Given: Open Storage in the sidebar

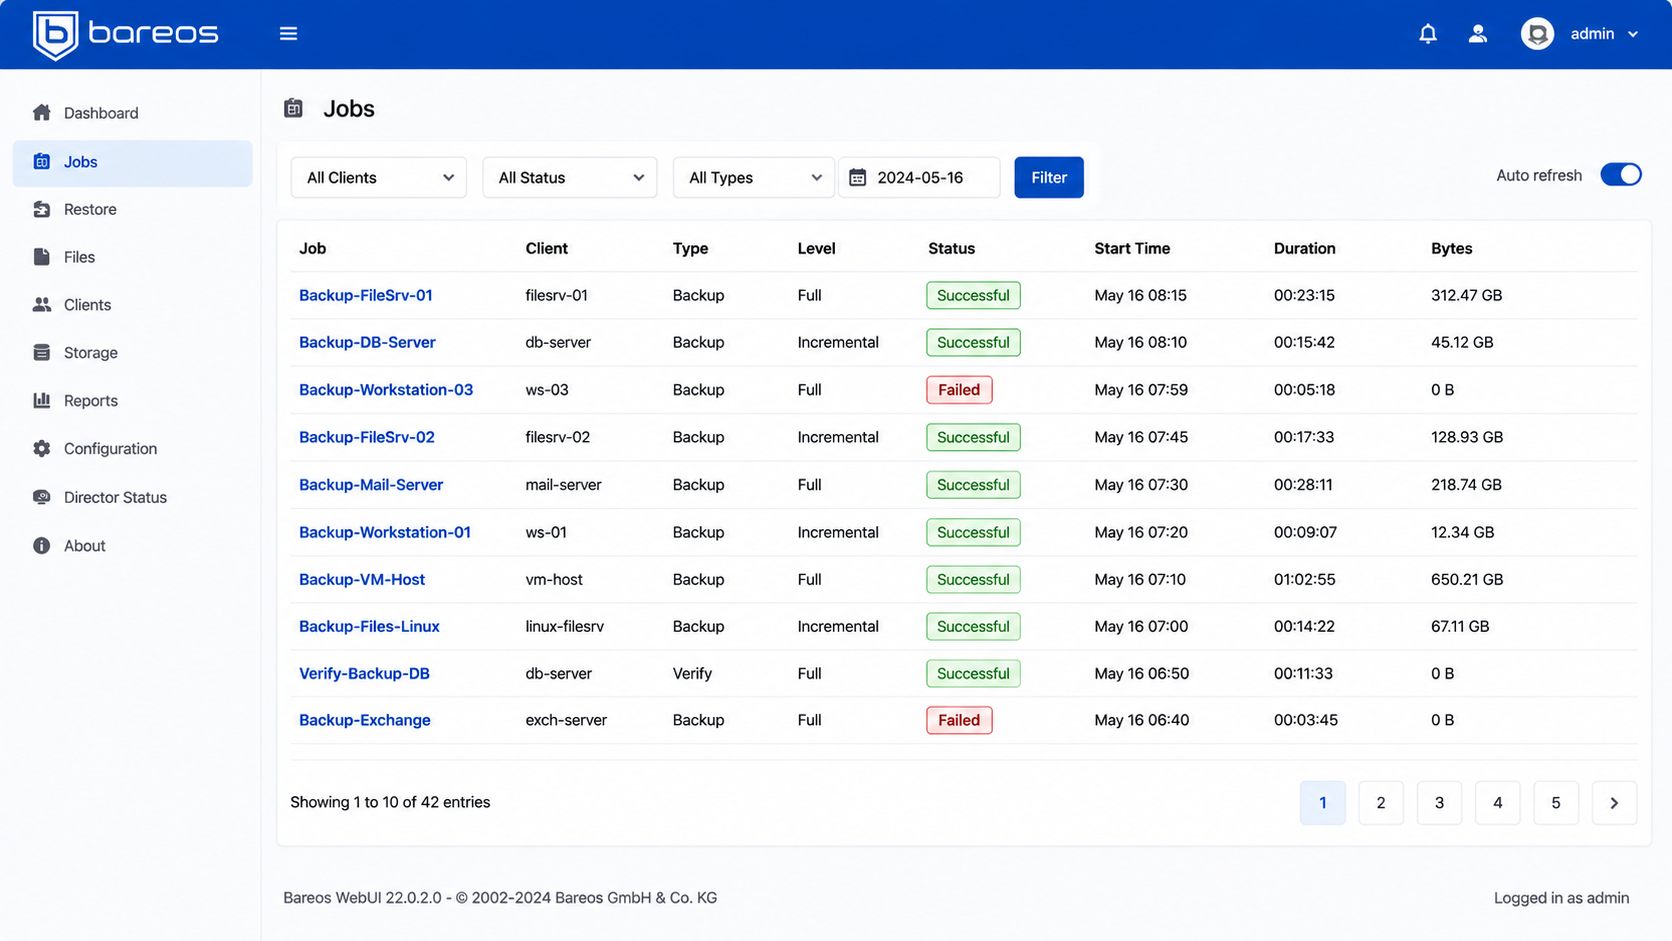Looking at the screenshot, I should tap(132, 353).
